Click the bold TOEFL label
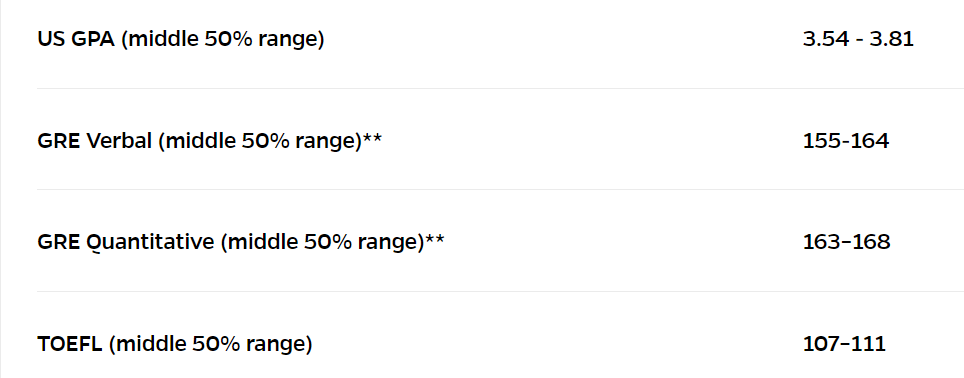This screenshot has width=964, height=378. coord(70,344)
